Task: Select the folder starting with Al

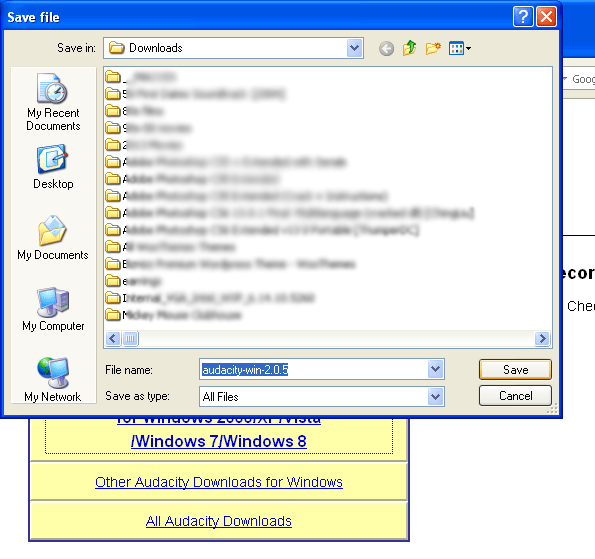Action: (x=170, y=247)
